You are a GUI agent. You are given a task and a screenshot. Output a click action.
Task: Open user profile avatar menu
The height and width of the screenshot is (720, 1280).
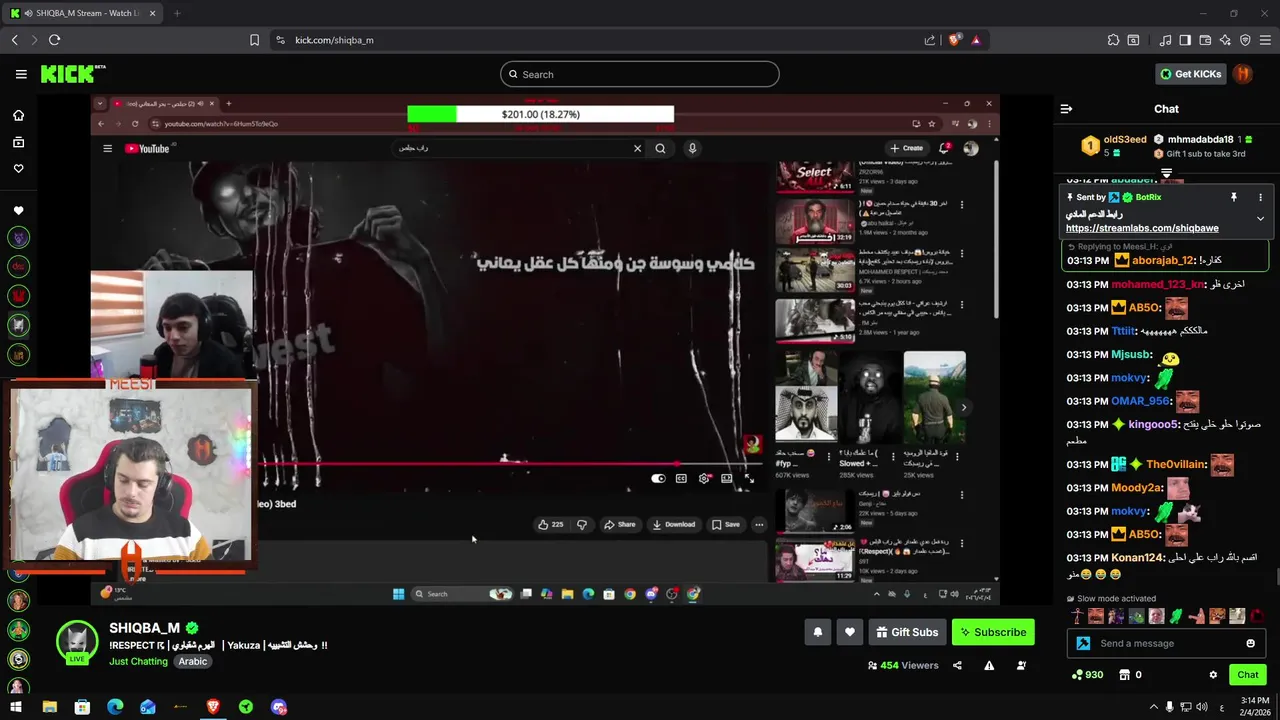tap(1243, 74)
